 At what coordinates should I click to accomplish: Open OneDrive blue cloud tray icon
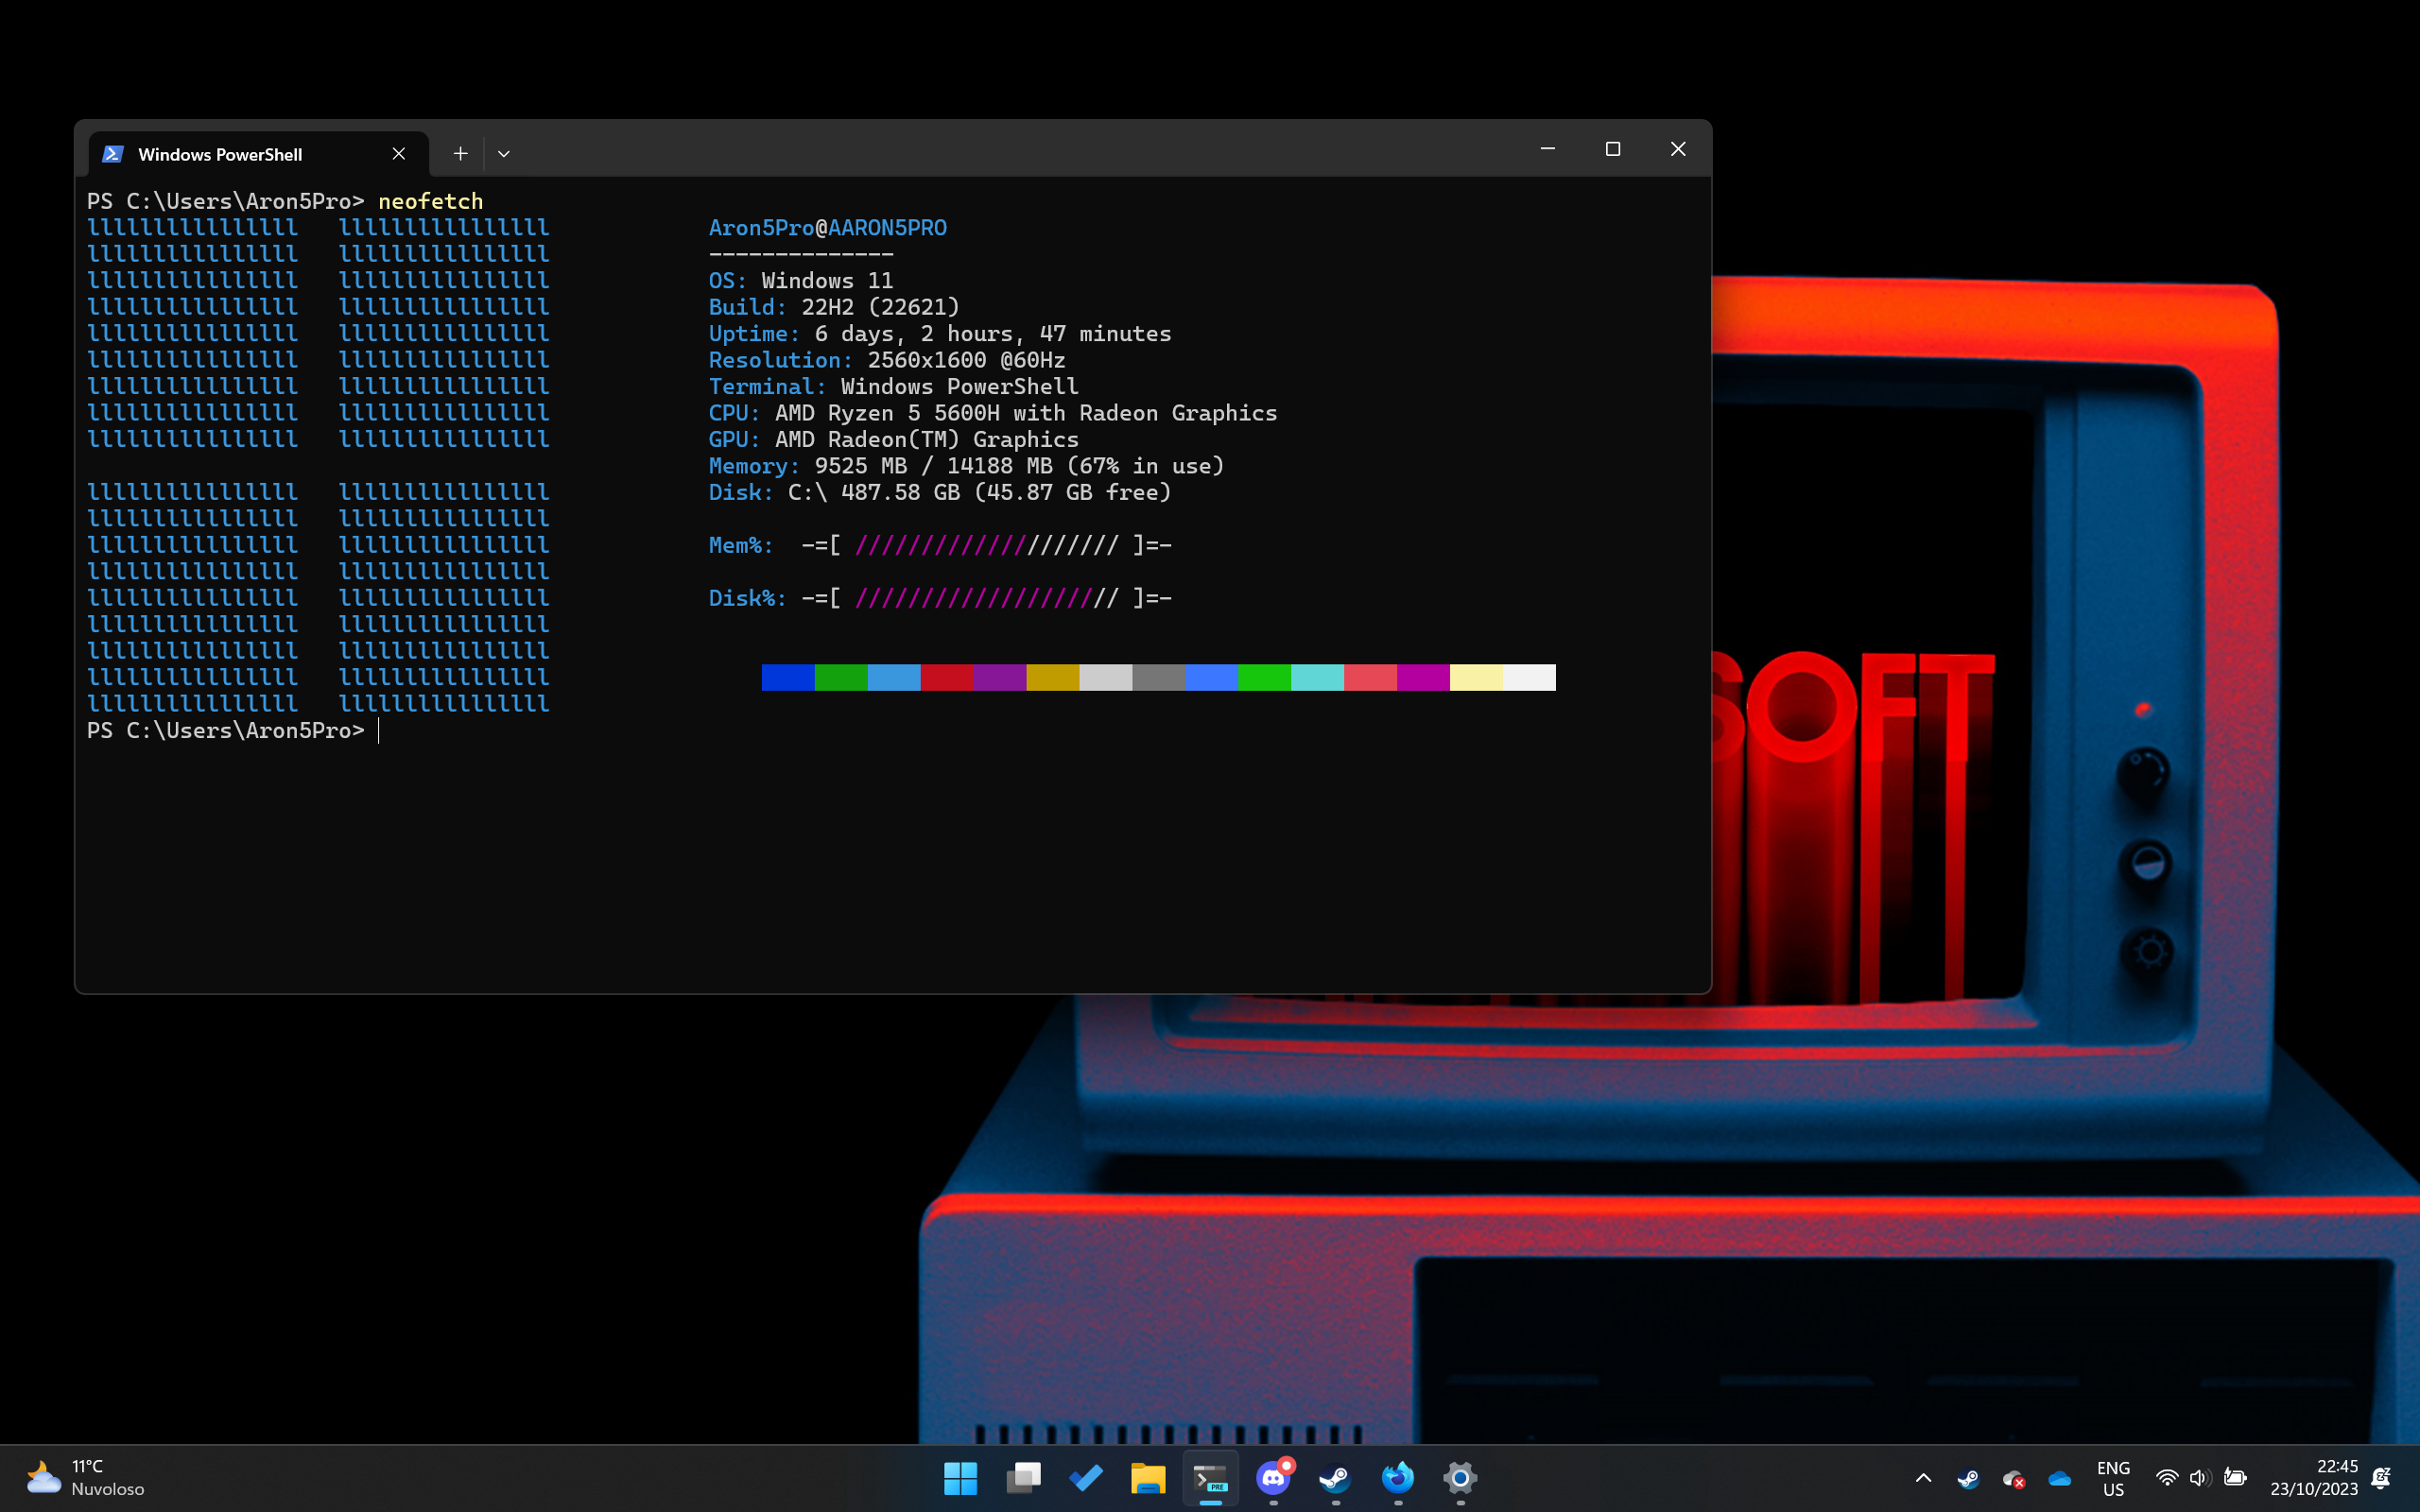pos(2060,1478)
